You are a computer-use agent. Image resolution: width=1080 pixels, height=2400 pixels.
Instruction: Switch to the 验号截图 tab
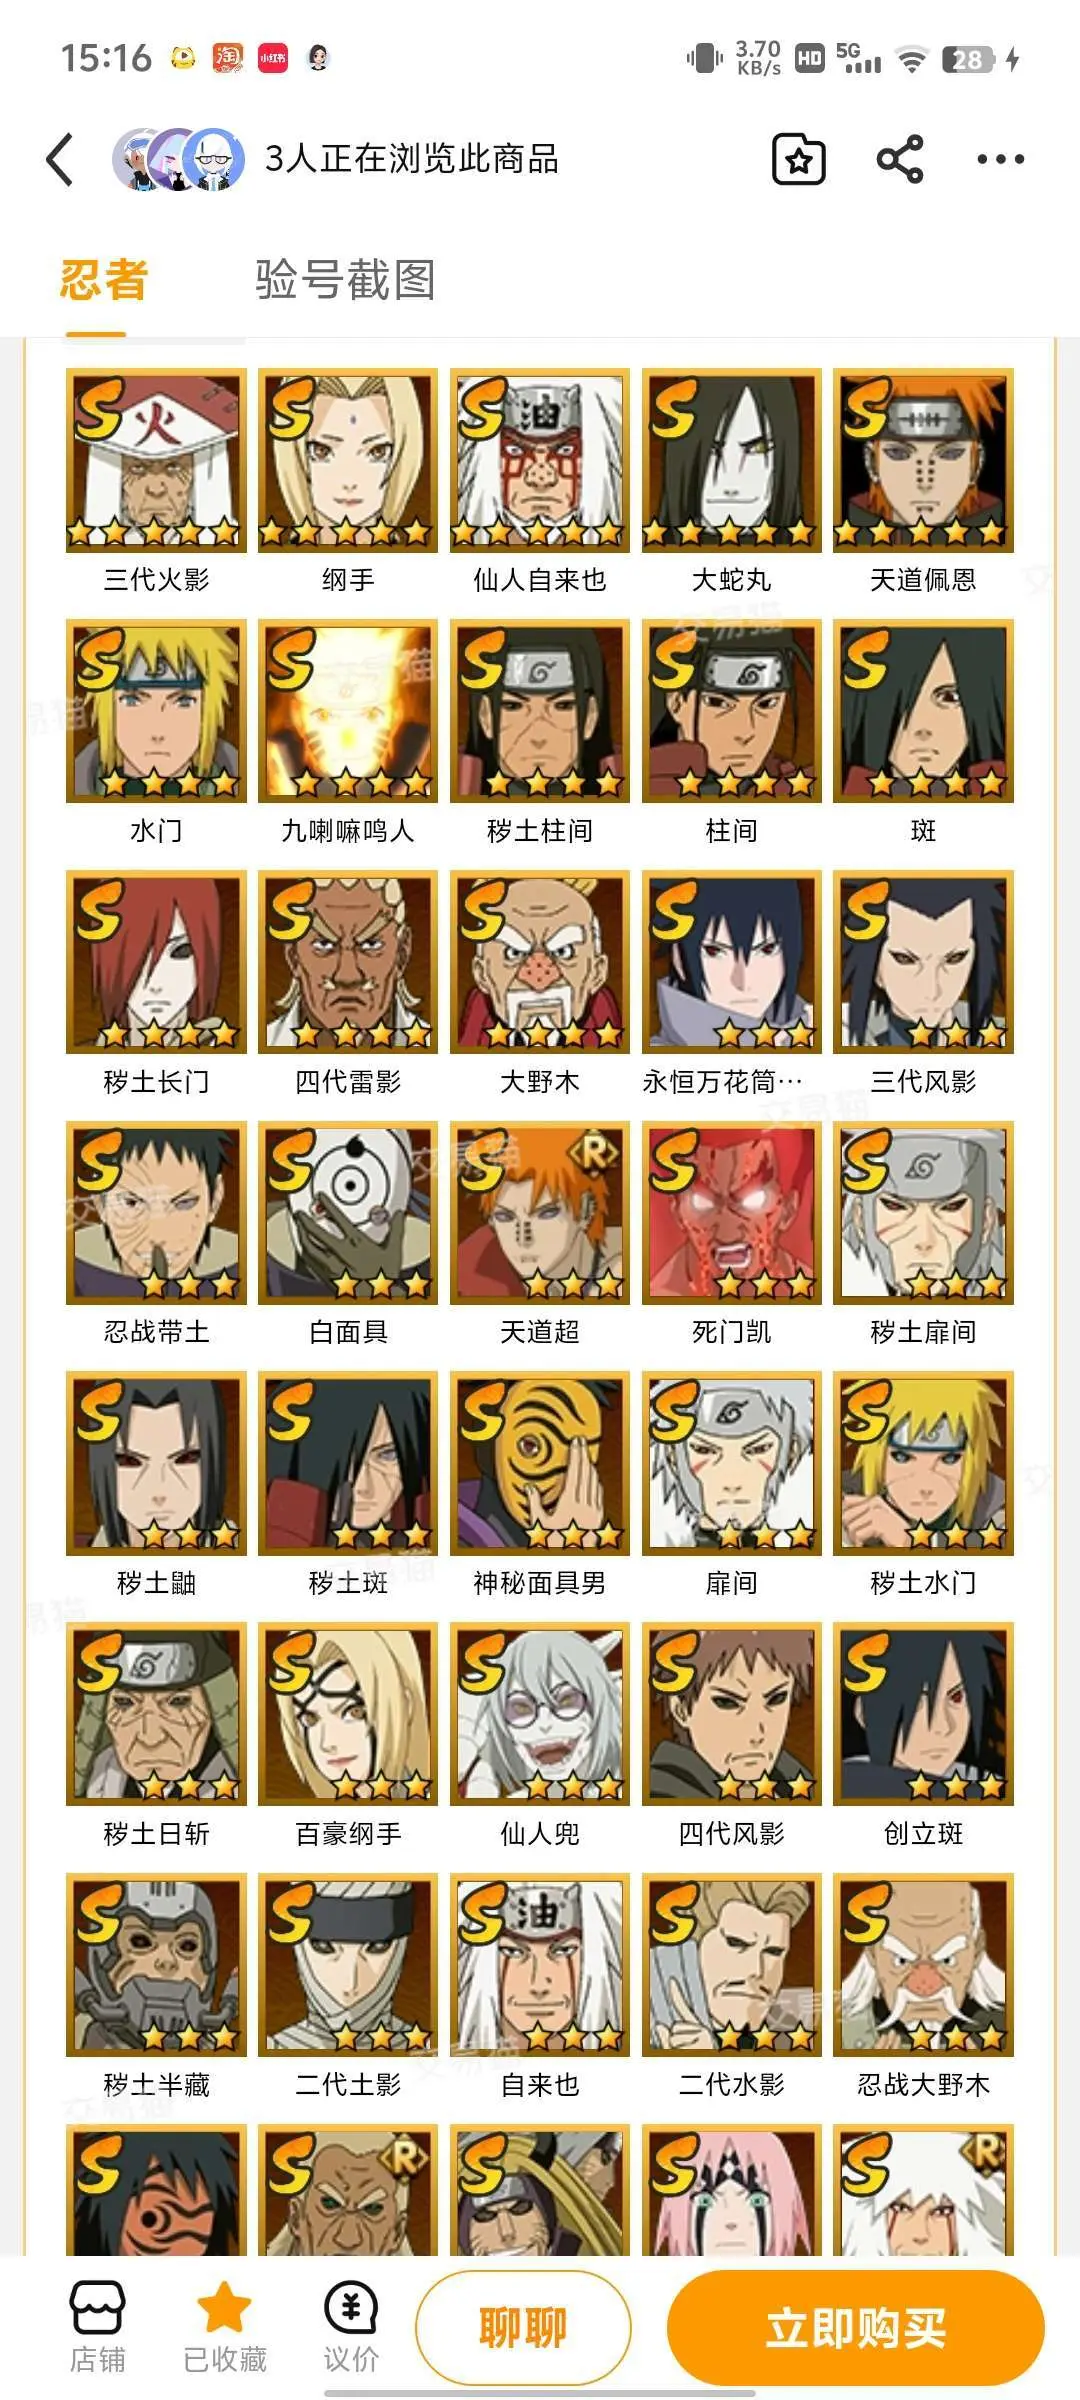pos(345,279)
